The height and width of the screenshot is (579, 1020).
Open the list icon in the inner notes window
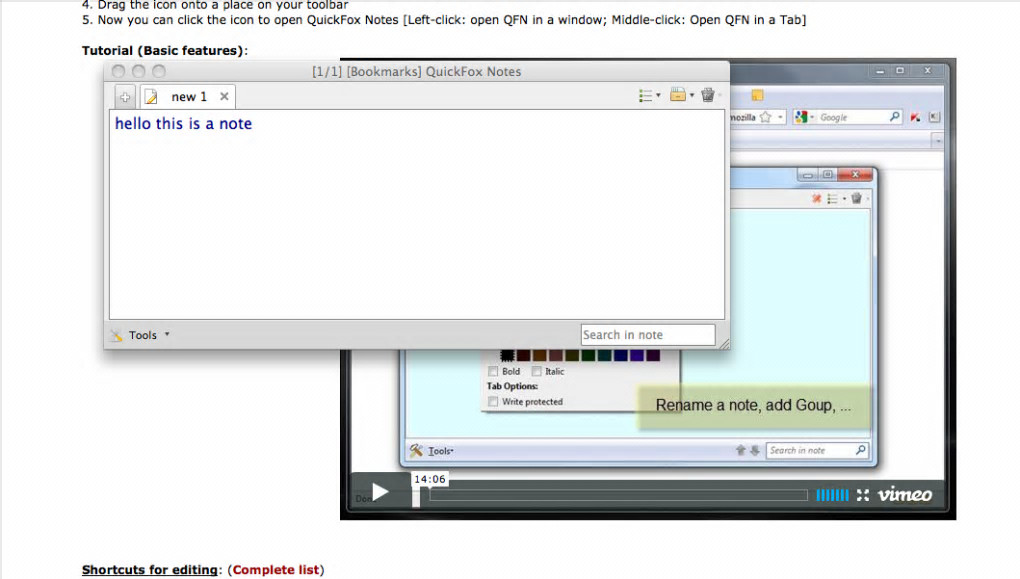pyautogui.click(x=832, y=198)
